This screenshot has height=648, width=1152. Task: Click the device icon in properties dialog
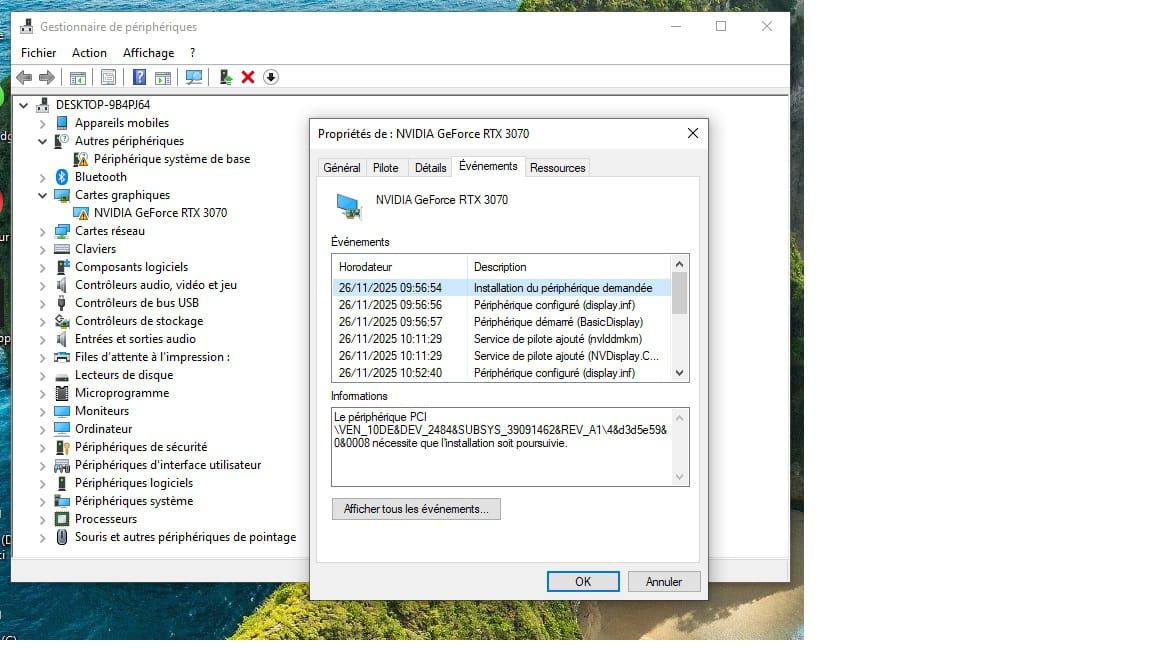[348, 206]
